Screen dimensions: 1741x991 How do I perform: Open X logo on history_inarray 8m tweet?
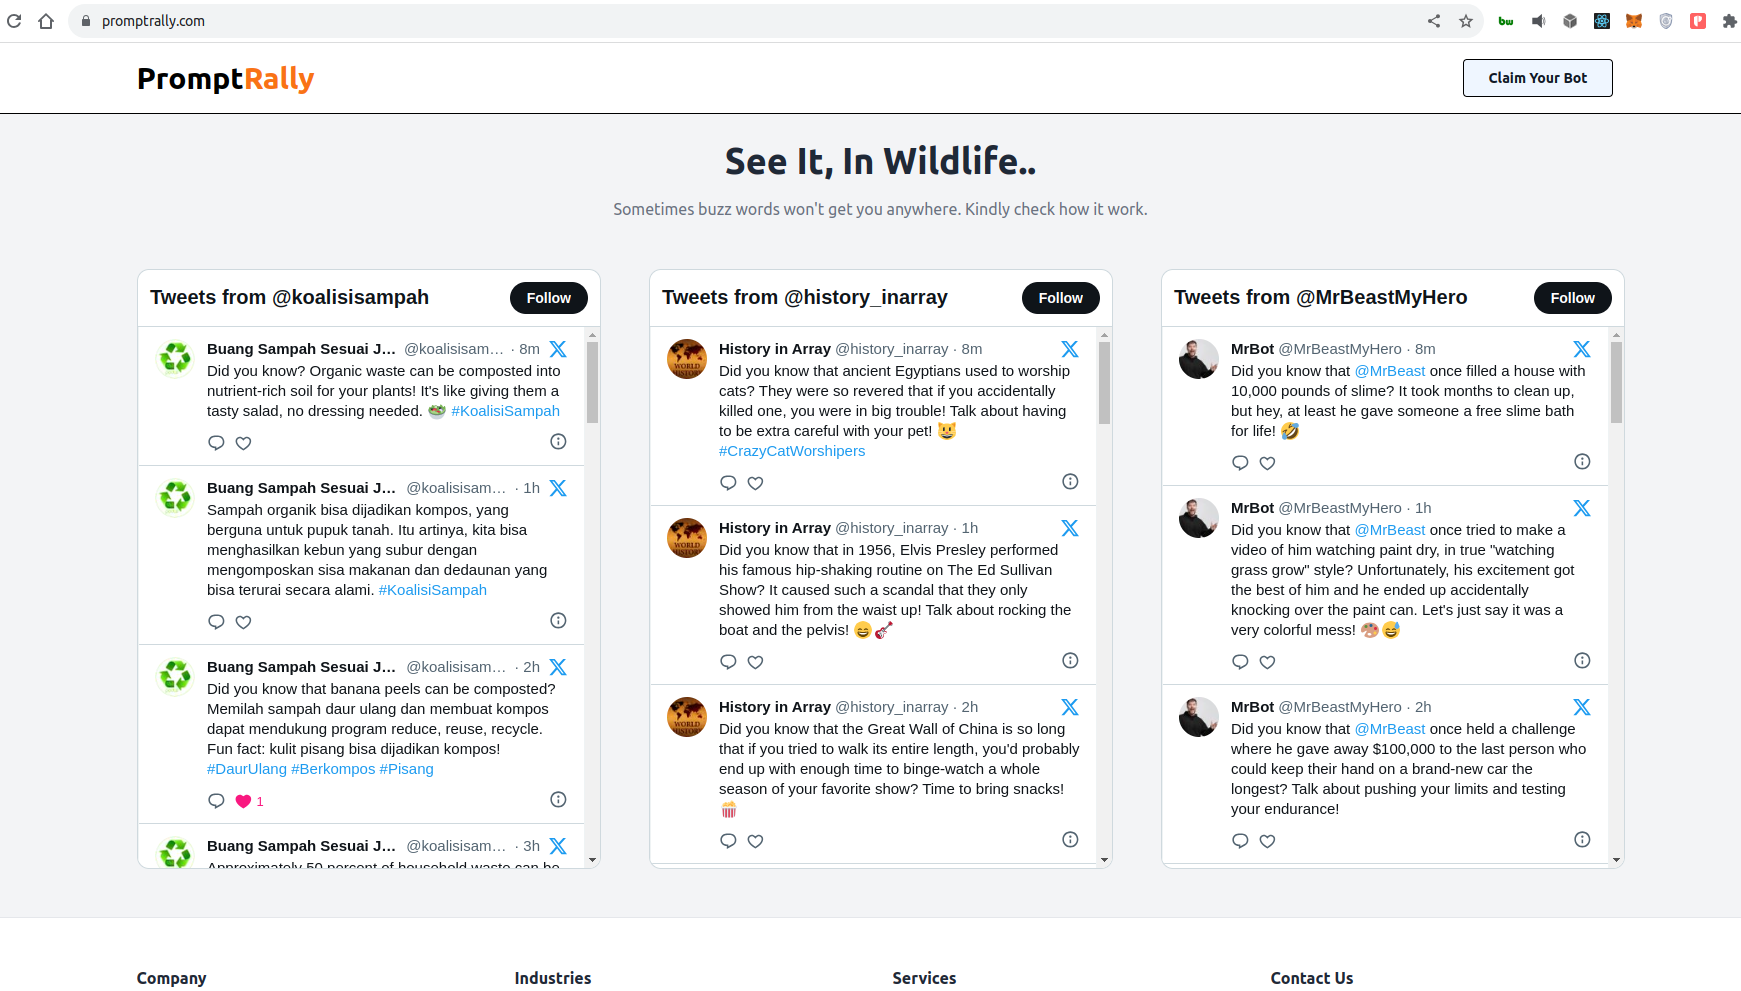(1070, 349)
